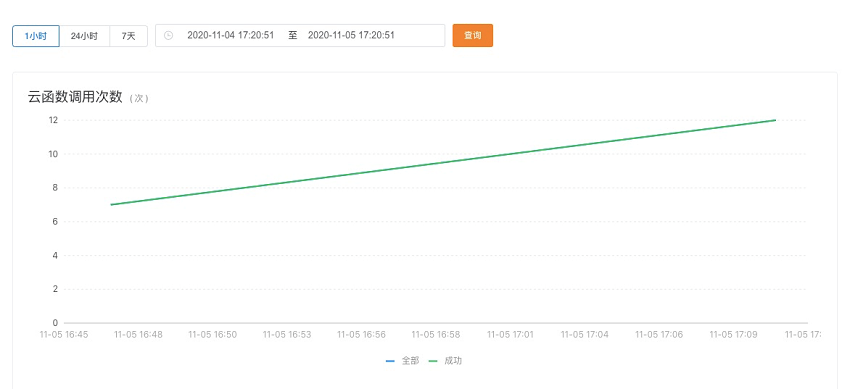Toggle the green 成功 legend marker
This screenshot has height=389, width=850.
pos(433,361)
